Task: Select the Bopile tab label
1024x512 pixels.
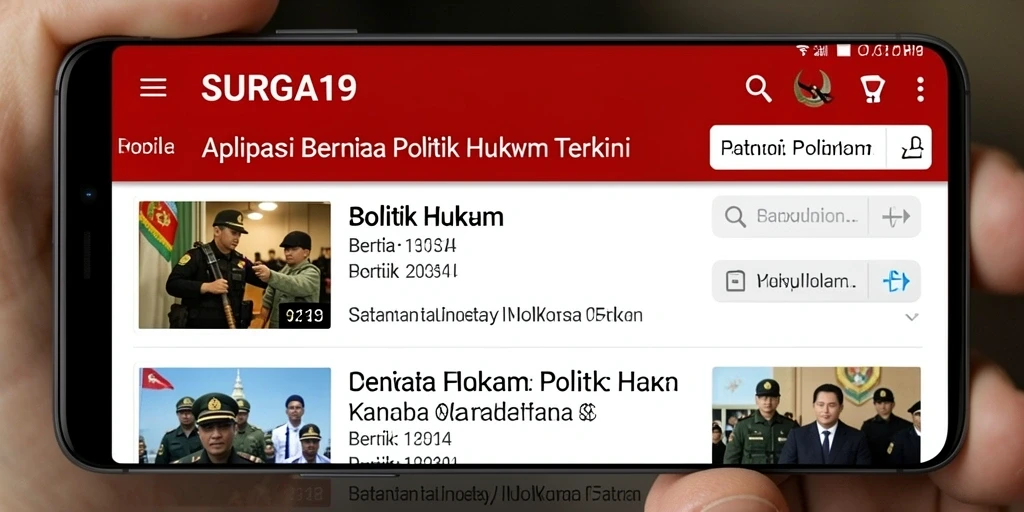Action: click(x=146, y=147)
